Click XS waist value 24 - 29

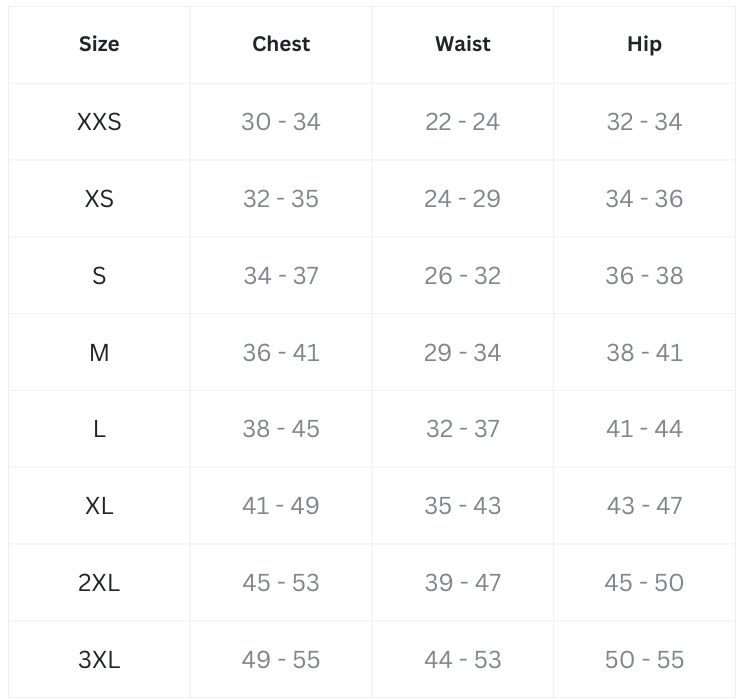462,199
